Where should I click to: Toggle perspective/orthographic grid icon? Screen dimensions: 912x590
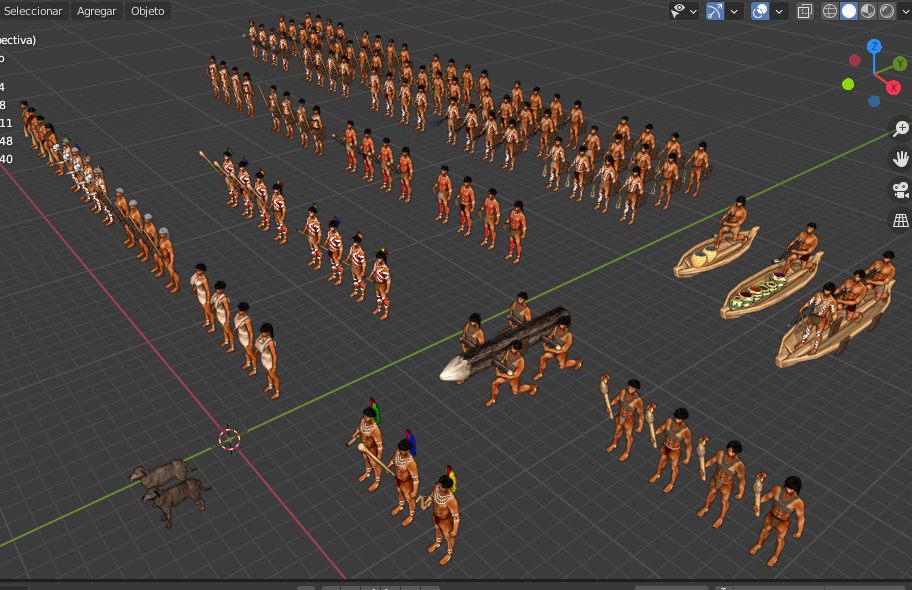point(901,220)
